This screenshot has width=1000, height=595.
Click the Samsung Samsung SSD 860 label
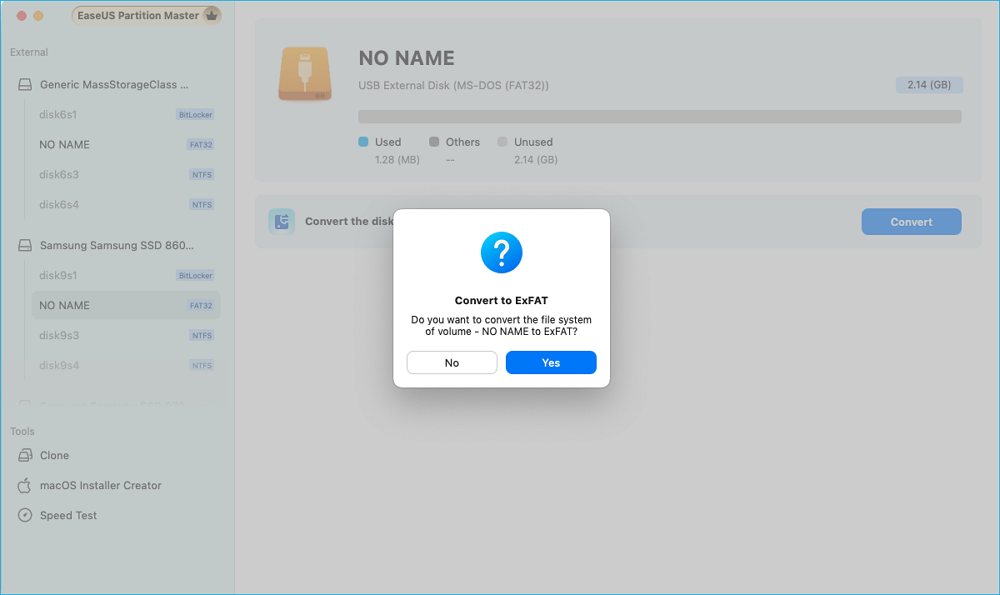(117, 245)
